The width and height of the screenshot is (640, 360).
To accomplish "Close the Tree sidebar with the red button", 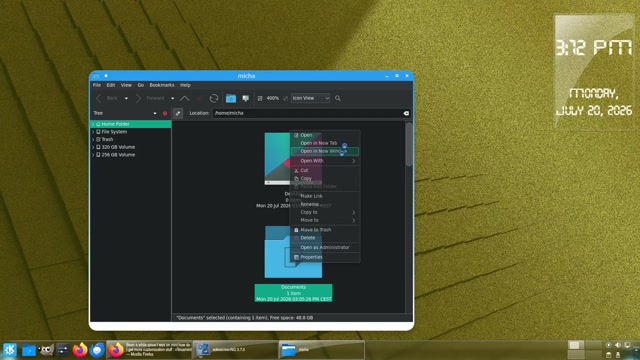I will [165, 113].
